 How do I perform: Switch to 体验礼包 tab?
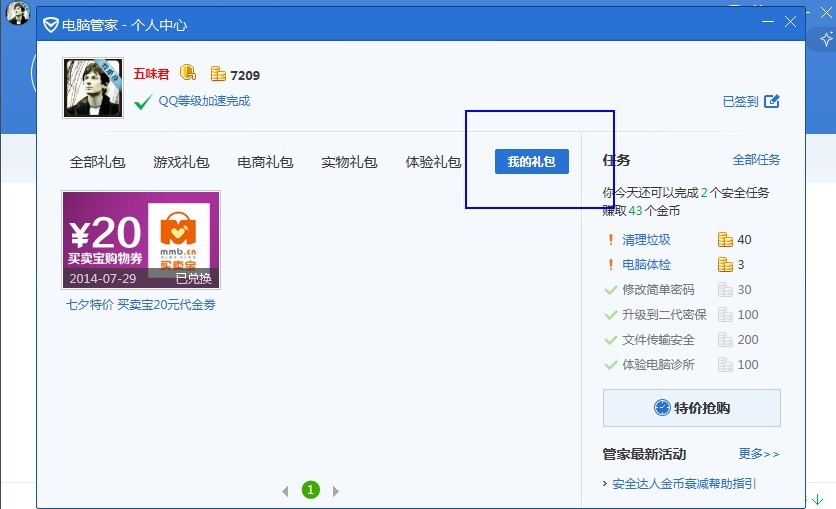tap(433, 162)
